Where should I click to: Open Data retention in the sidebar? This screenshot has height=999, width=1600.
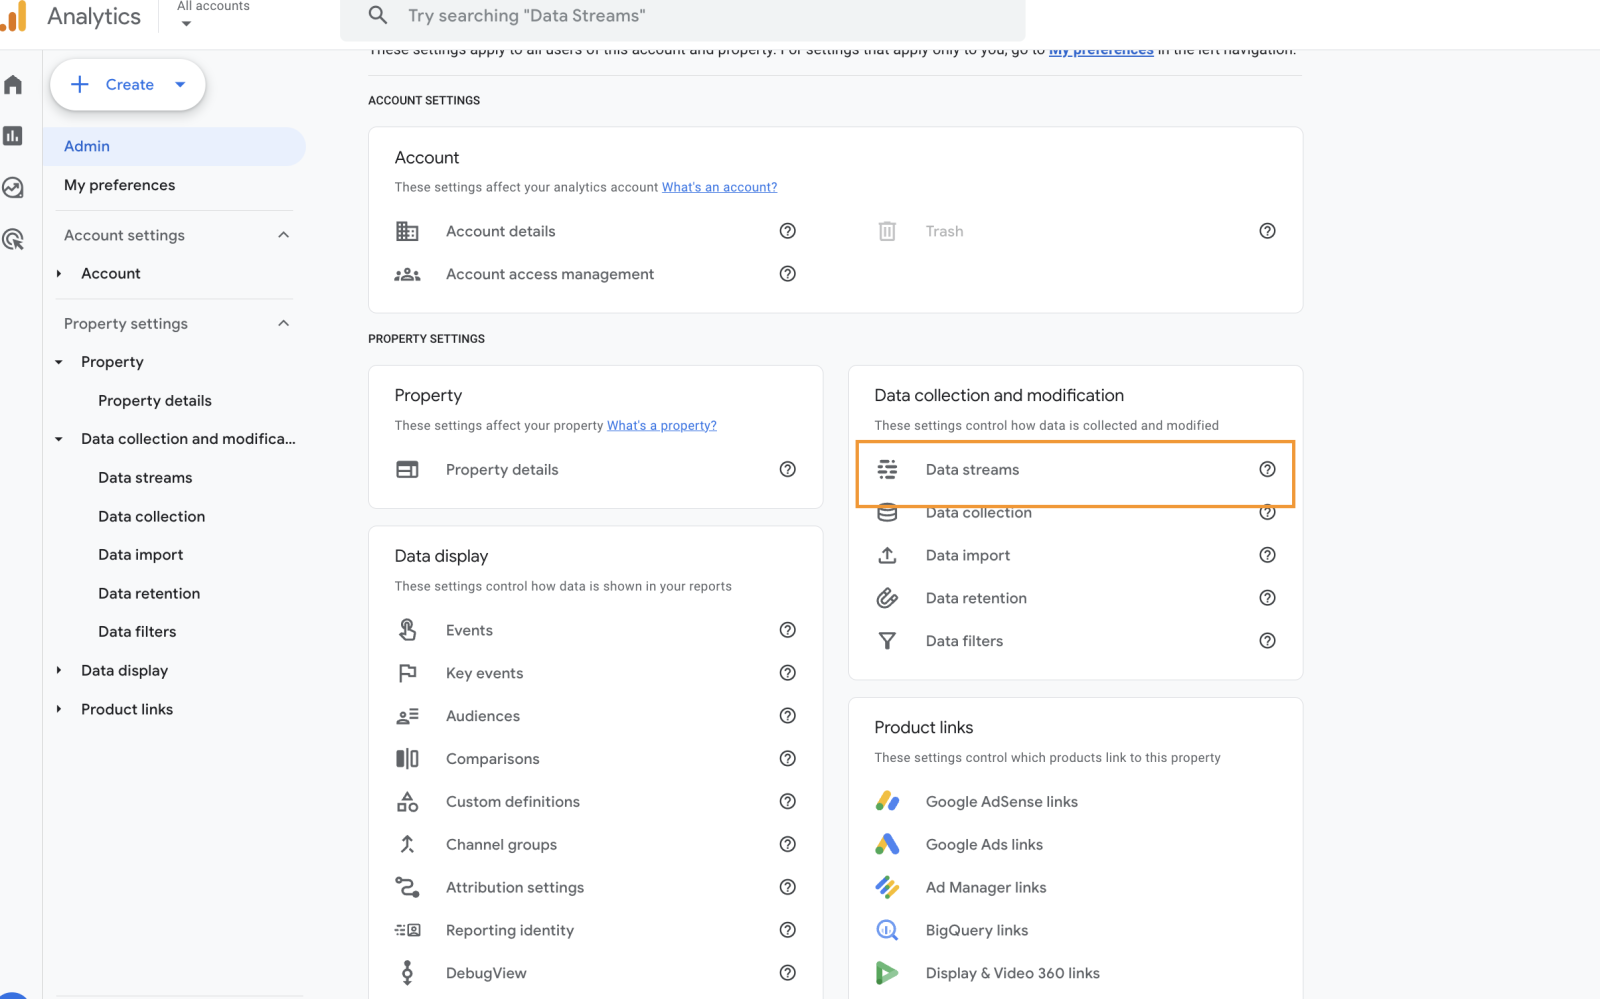[149, 593]
